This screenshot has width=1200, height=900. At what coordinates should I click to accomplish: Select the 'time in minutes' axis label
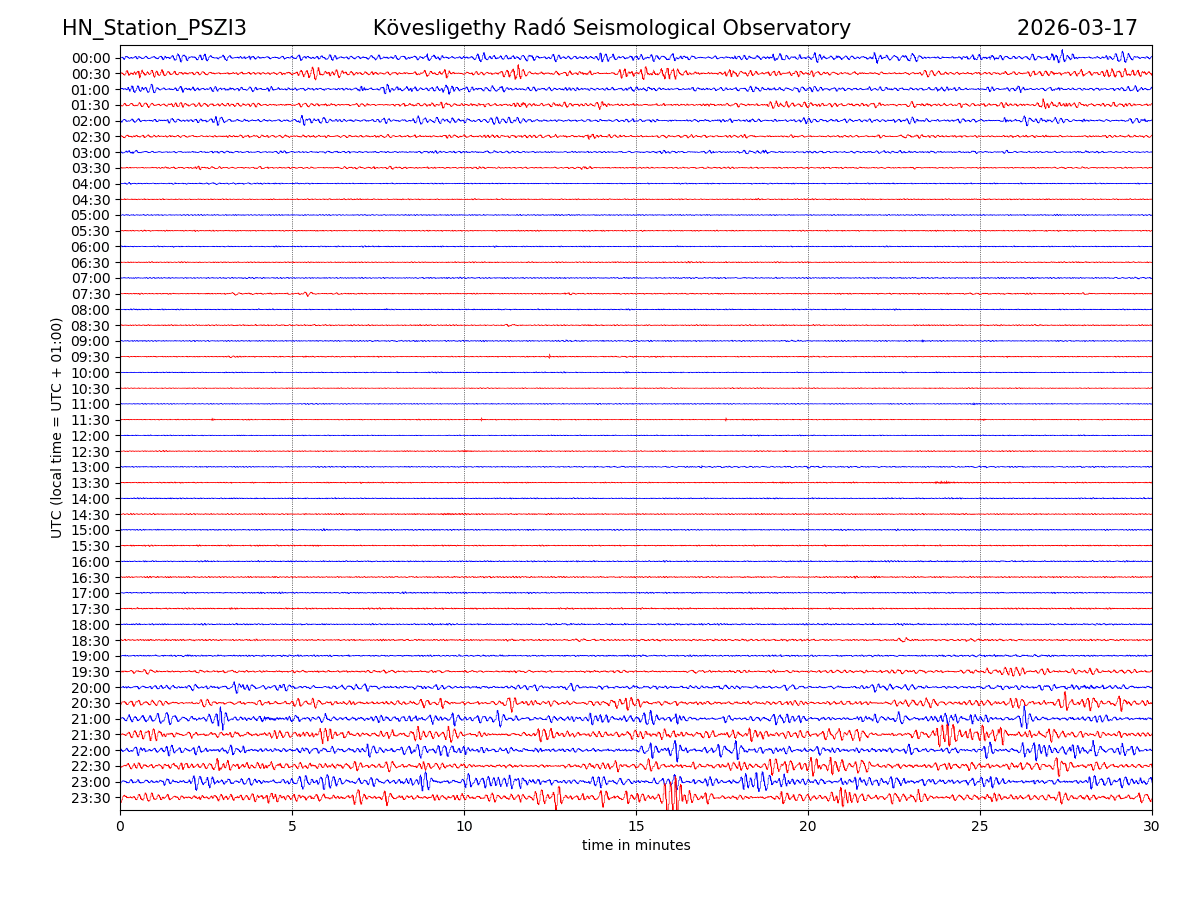tap(636, 845)
